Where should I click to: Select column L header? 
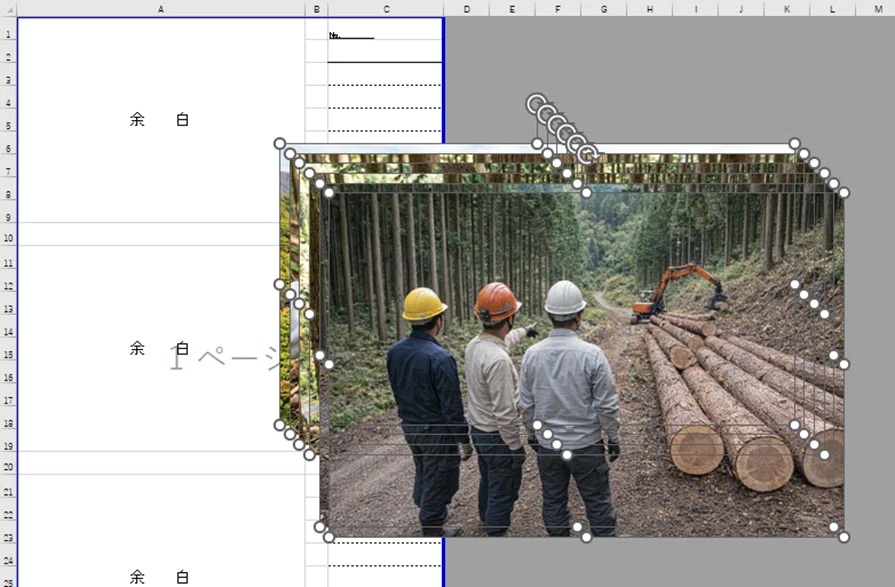pyautogui.click(x=832, y=9)
